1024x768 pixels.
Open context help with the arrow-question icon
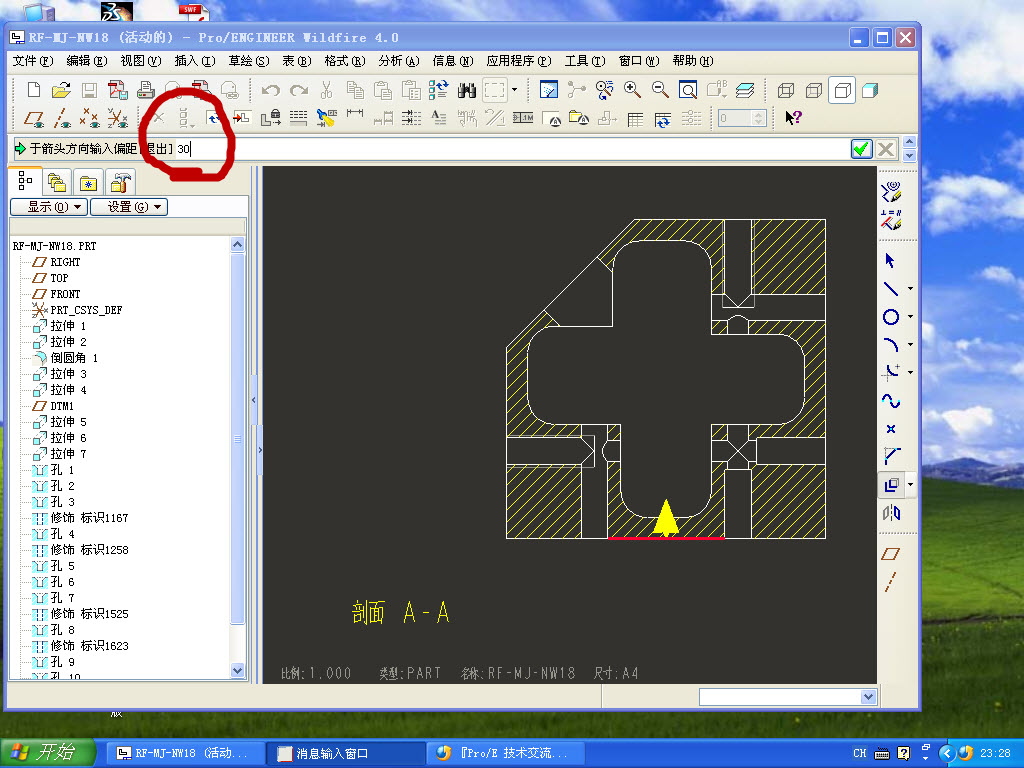tap(793, 118)
